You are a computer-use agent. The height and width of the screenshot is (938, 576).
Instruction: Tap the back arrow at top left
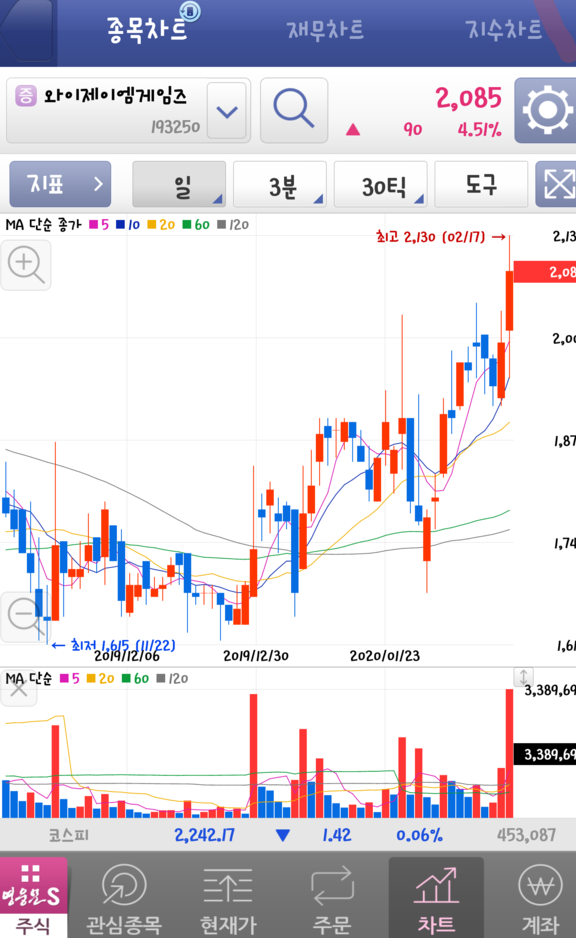click(x=27, y=31)
